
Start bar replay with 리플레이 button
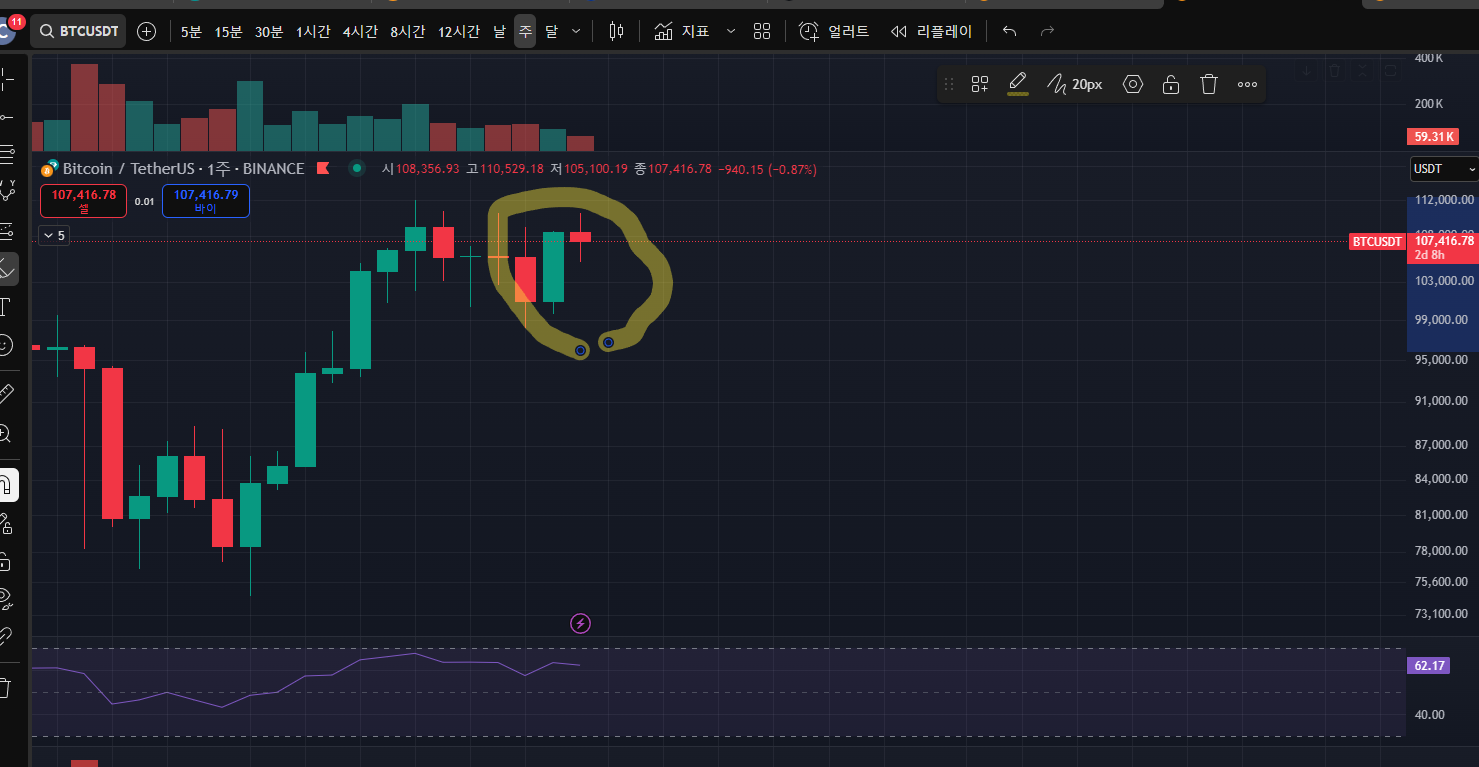(931, 31)
